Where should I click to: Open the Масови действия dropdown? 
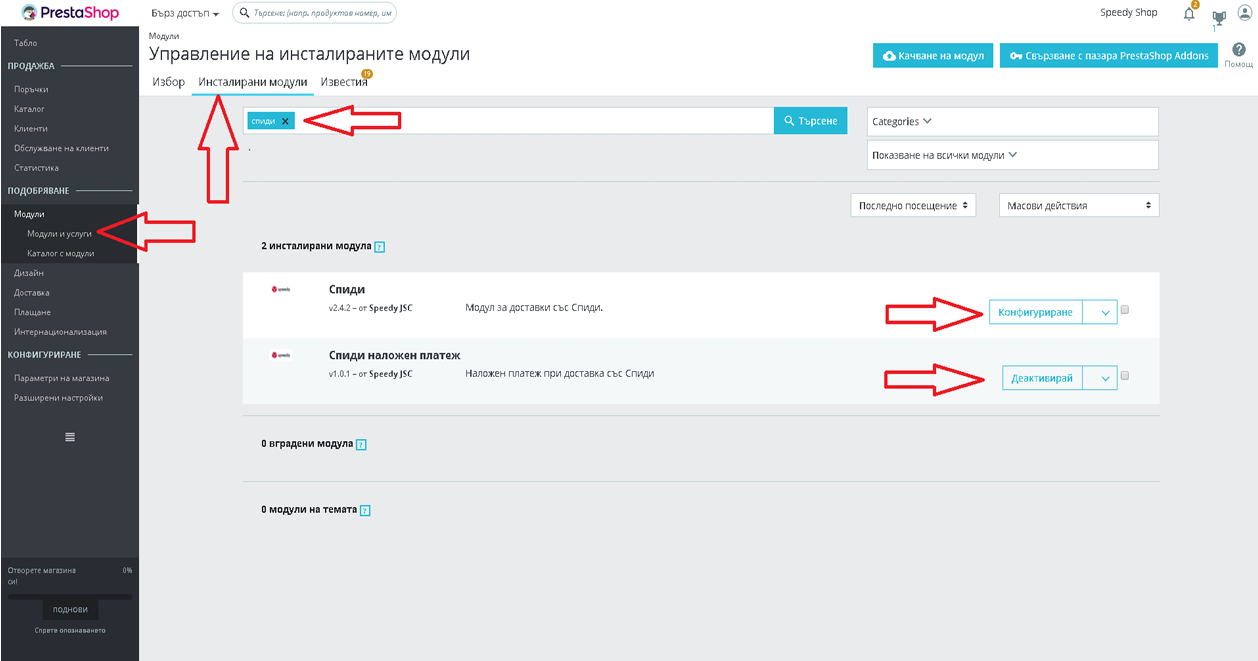(1079, 205)
